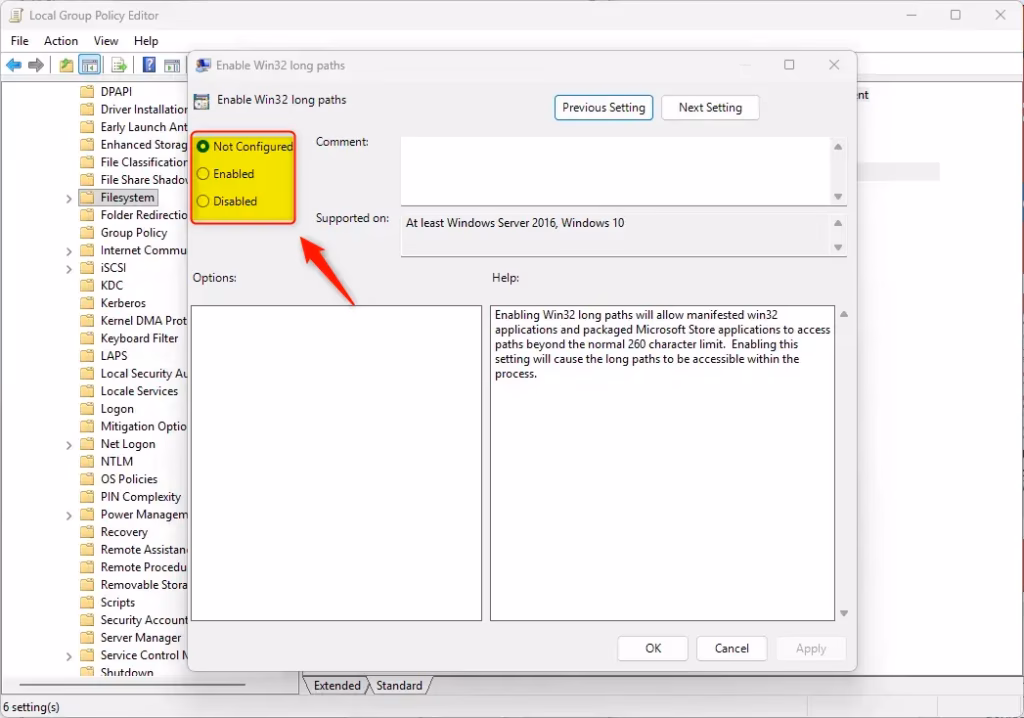Image resolution: width=1024 pixels, height=718 pixels.
Task: Click the Previous Setting button
Action: pyautogui.click(x=603, y=108)
